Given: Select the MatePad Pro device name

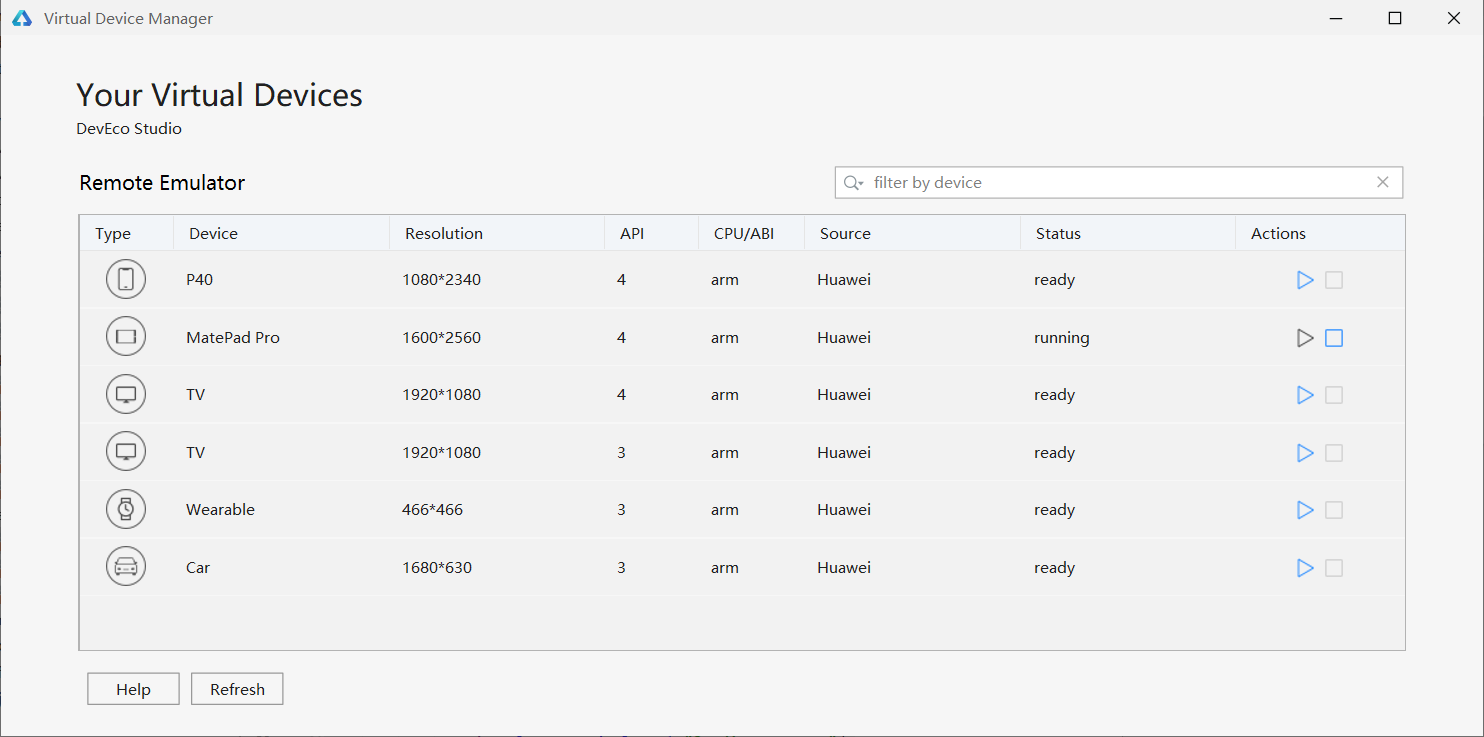Looking at the screenshot, I should [233, 338].
